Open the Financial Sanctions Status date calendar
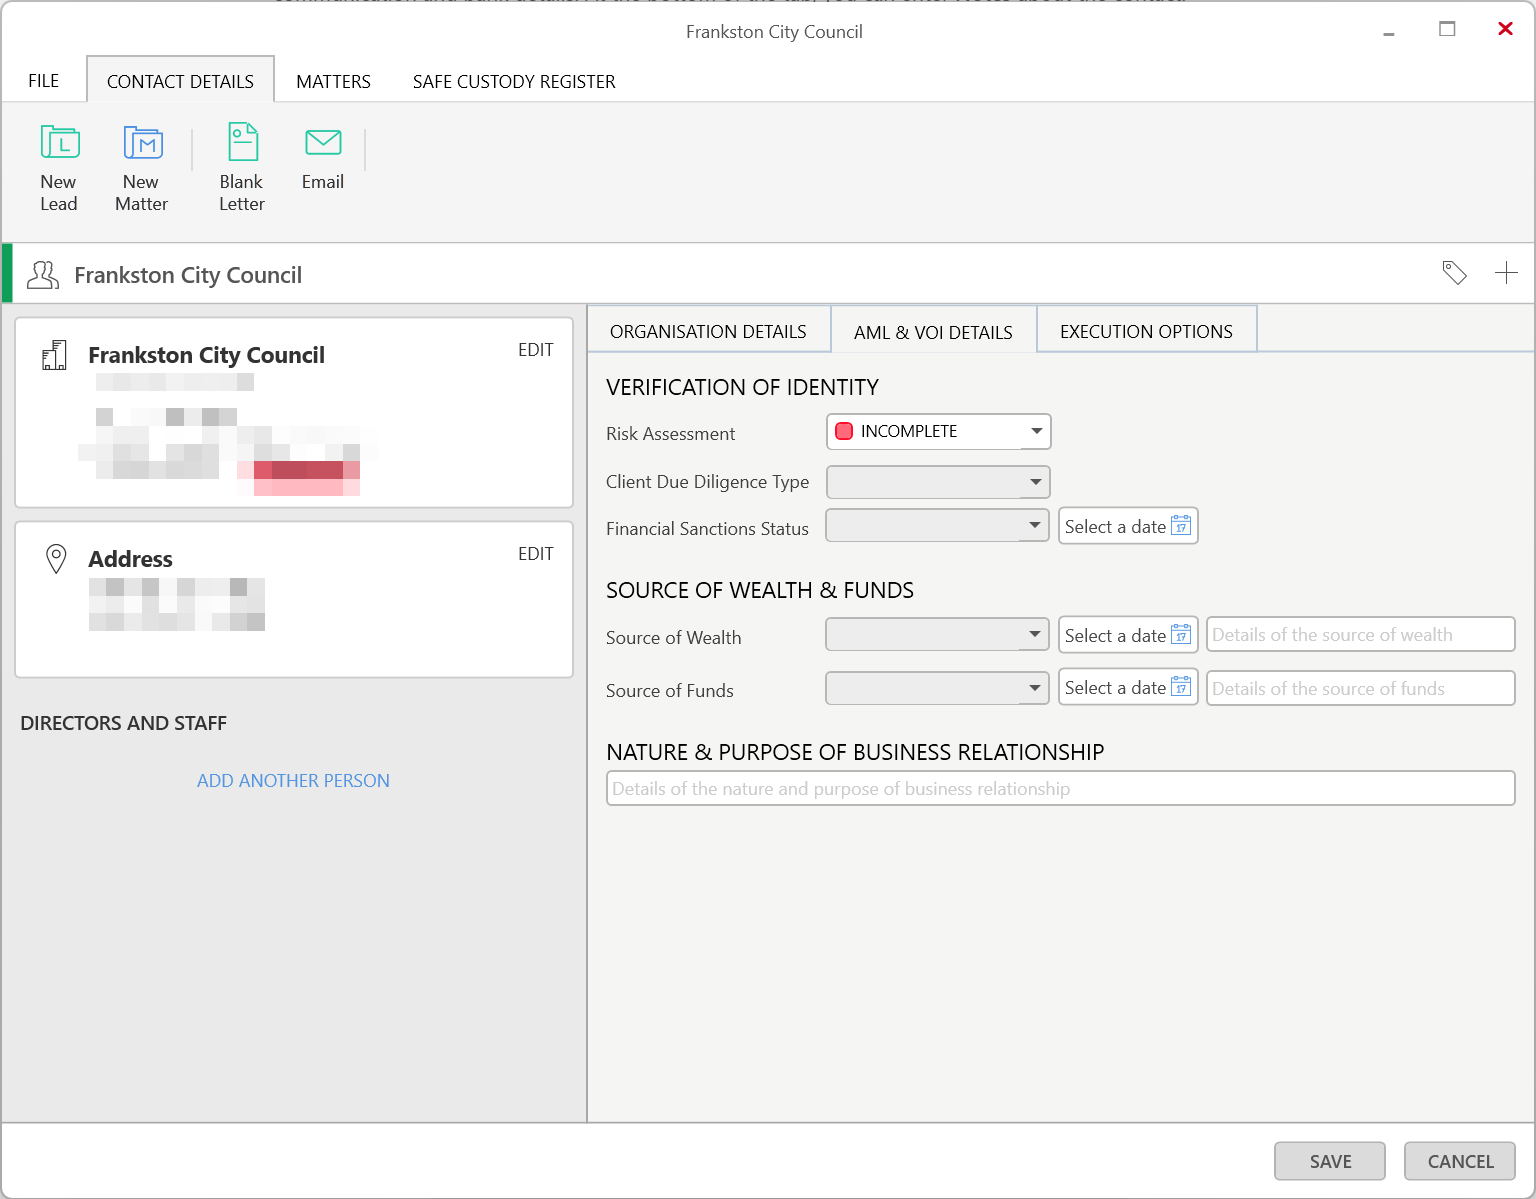 (x=1181, y=527)
